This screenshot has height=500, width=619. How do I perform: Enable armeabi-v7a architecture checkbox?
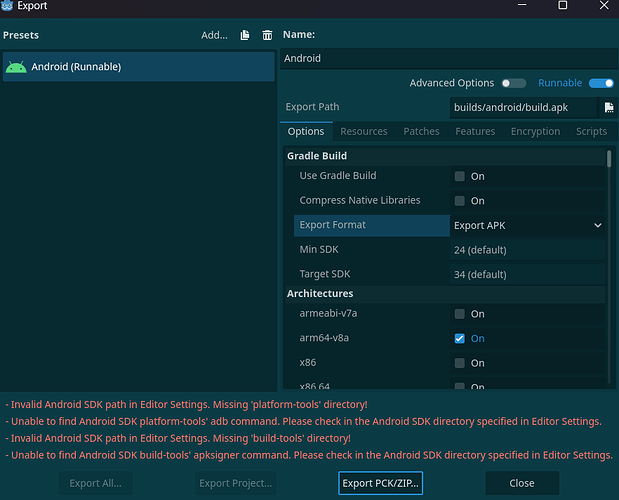[x=460, y=314]
